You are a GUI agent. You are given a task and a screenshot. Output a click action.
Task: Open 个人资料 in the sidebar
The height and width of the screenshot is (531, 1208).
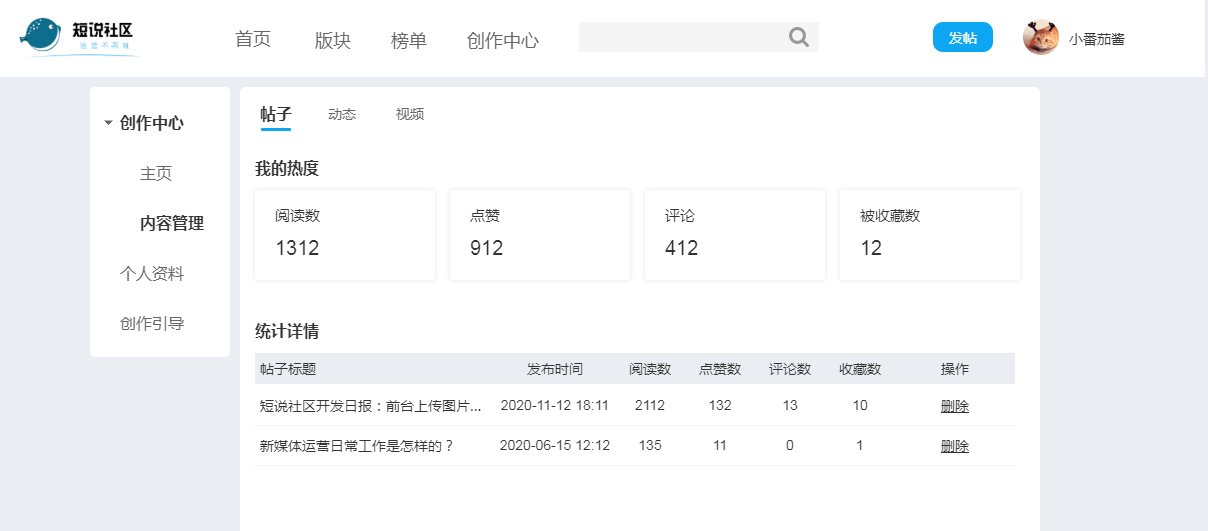click(152, 274)
